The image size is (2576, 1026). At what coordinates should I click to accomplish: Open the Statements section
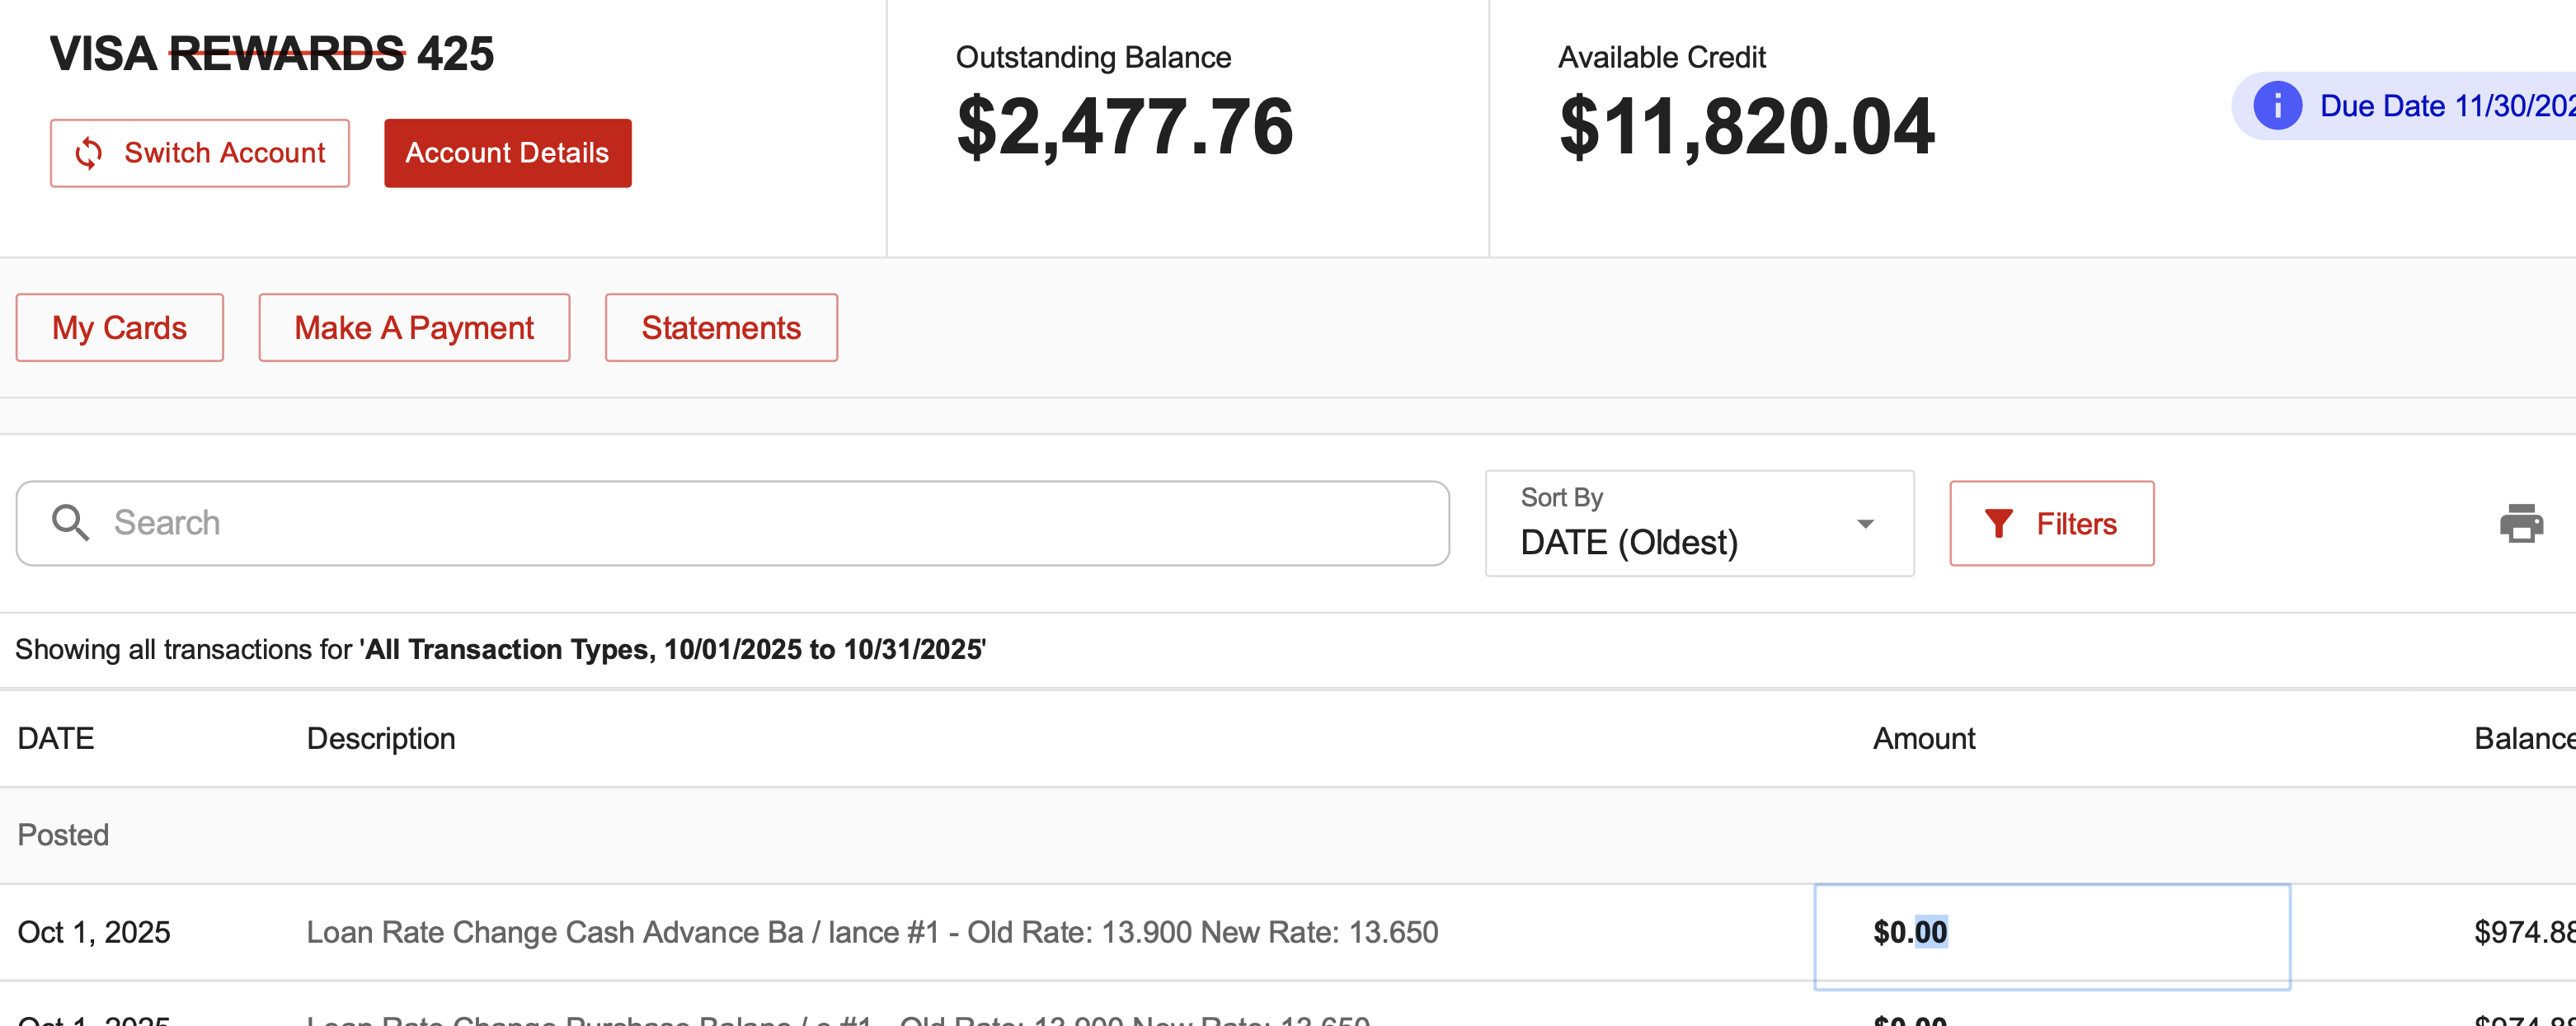coord(721,327)
